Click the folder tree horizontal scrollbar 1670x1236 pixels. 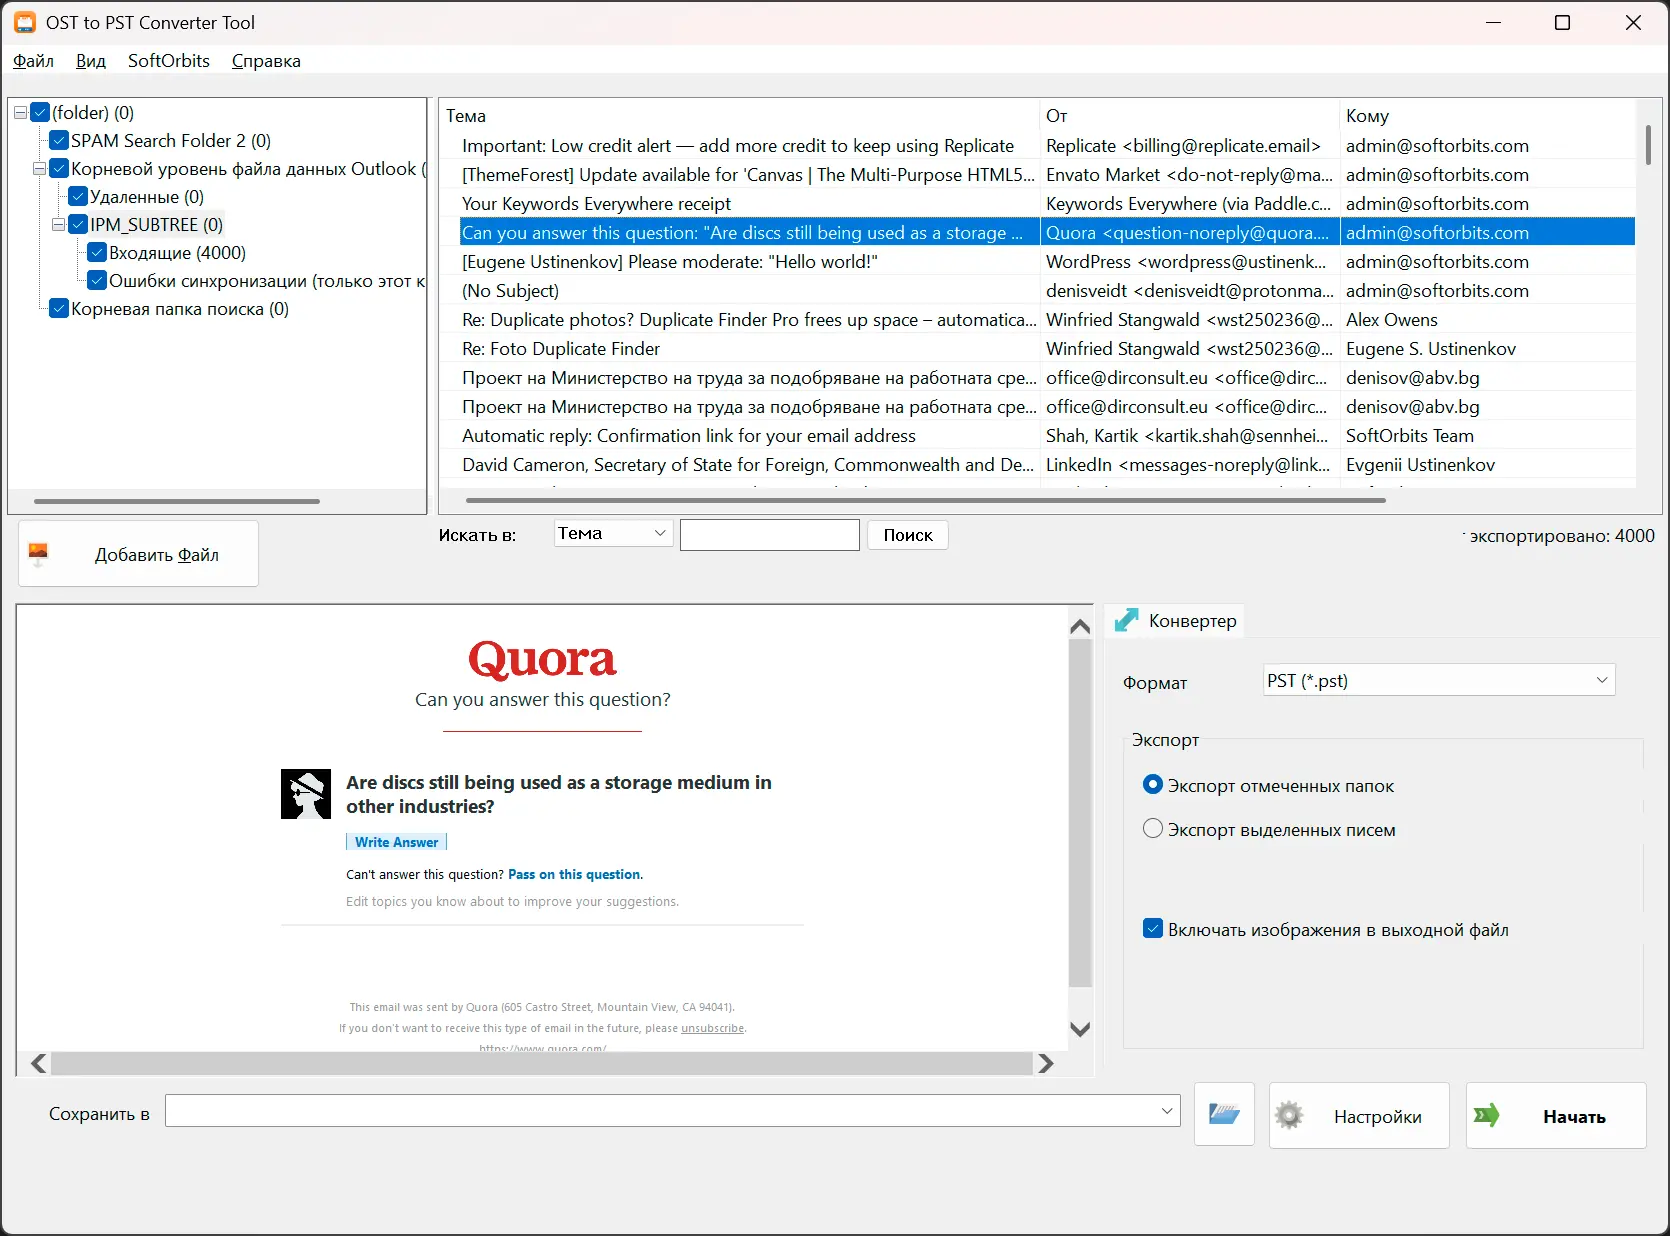pos(177,501)
